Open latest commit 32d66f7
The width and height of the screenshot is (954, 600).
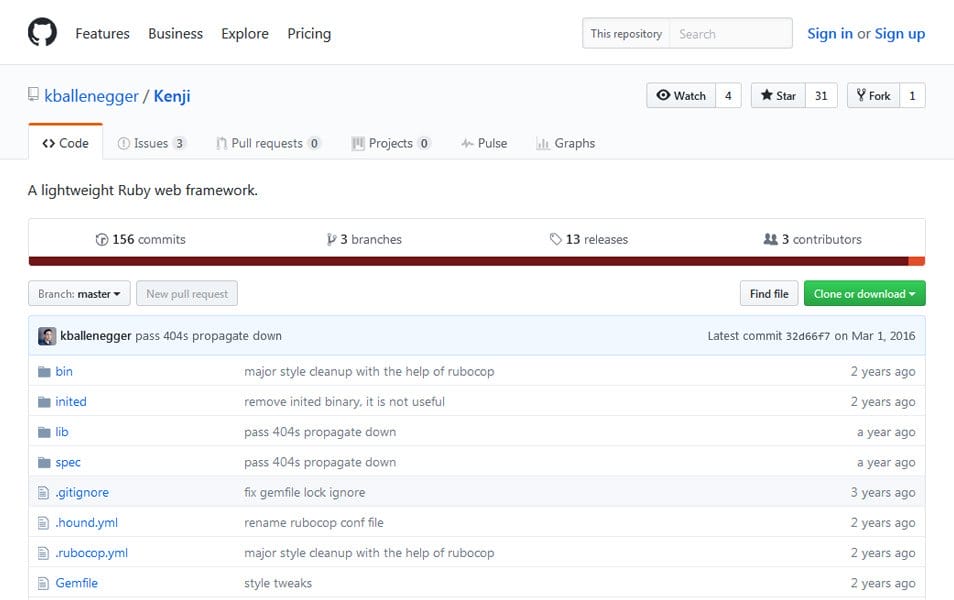click(x=808, y=337)
